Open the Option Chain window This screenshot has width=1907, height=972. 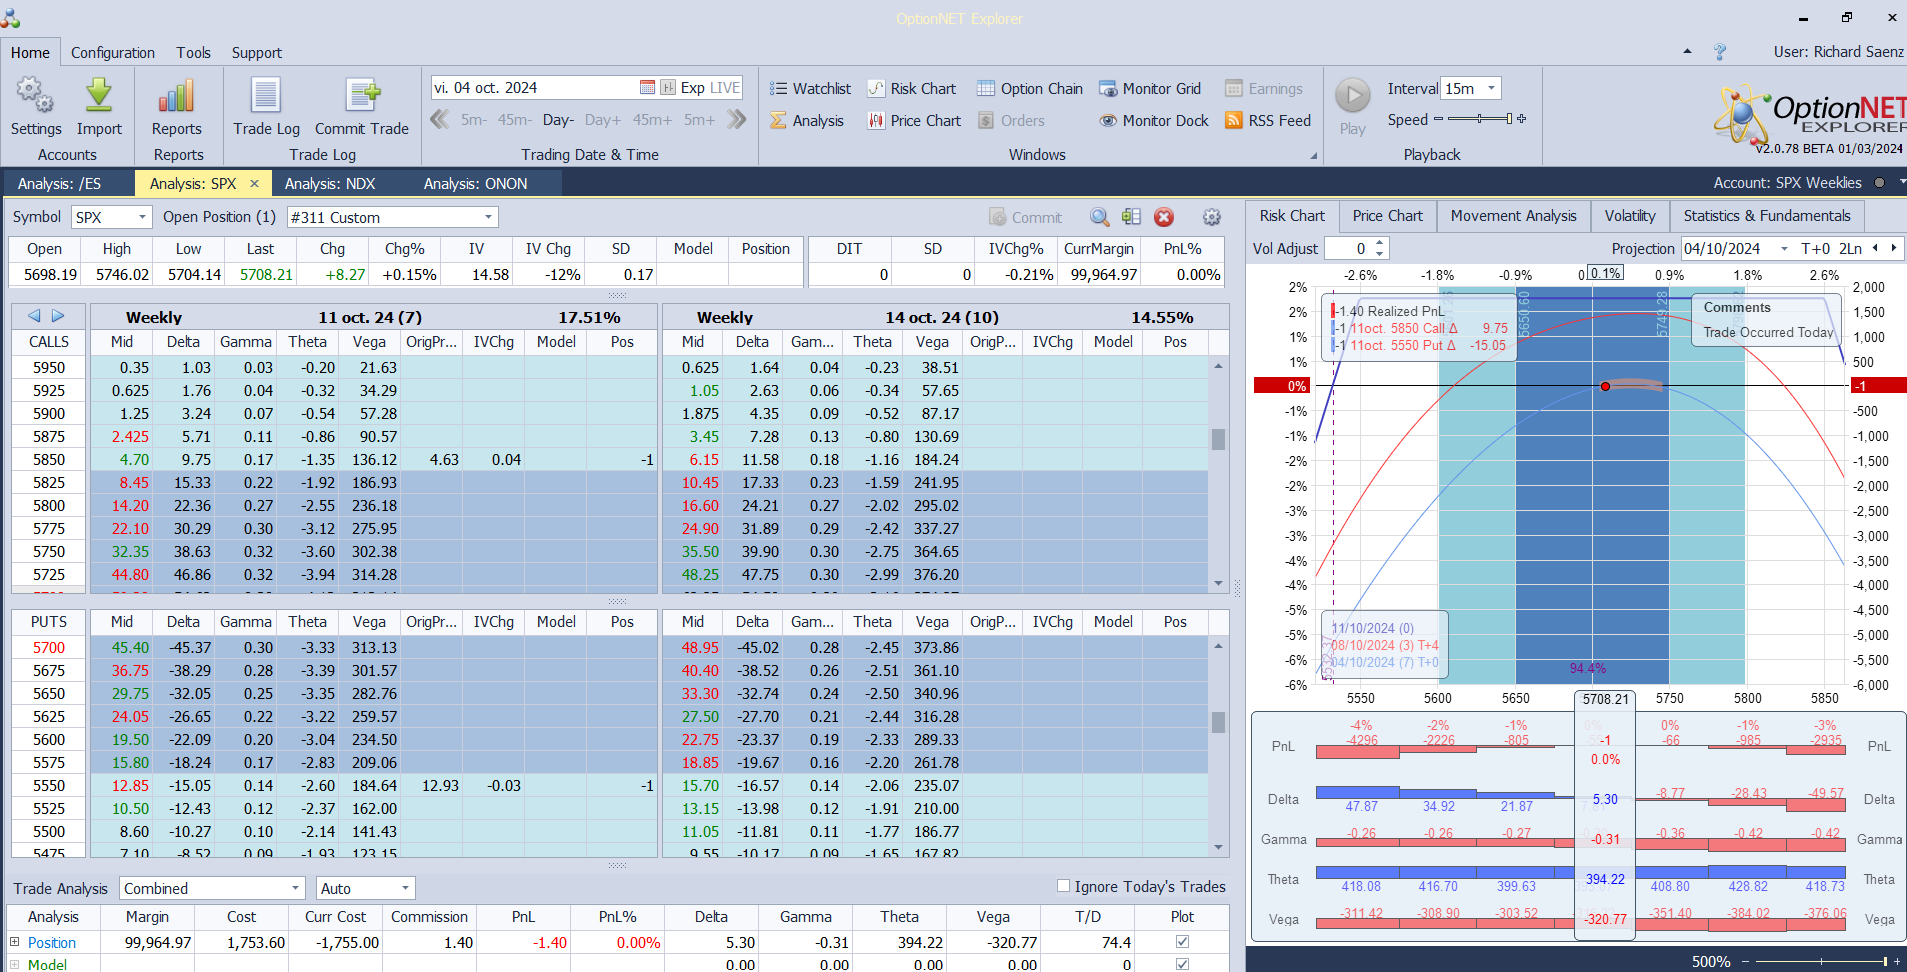[x=1030, y=89]
